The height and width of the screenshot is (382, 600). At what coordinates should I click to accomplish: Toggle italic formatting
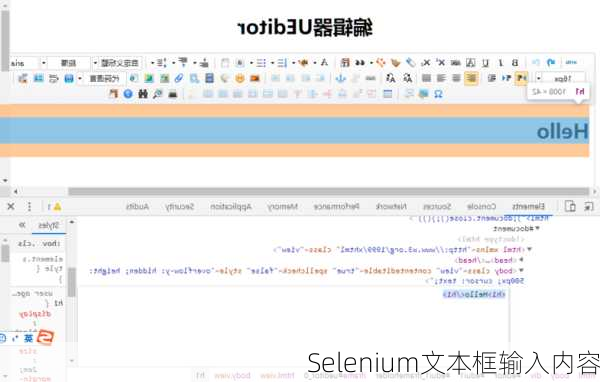501,62
